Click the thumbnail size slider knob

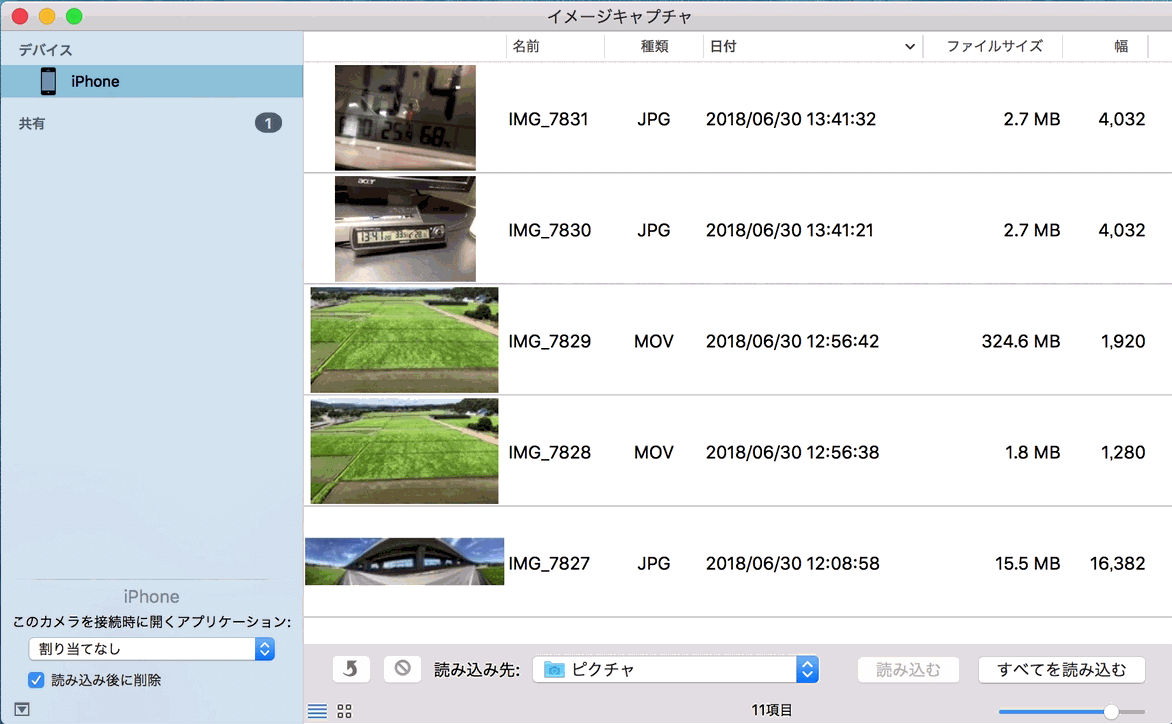[1111, 711]
